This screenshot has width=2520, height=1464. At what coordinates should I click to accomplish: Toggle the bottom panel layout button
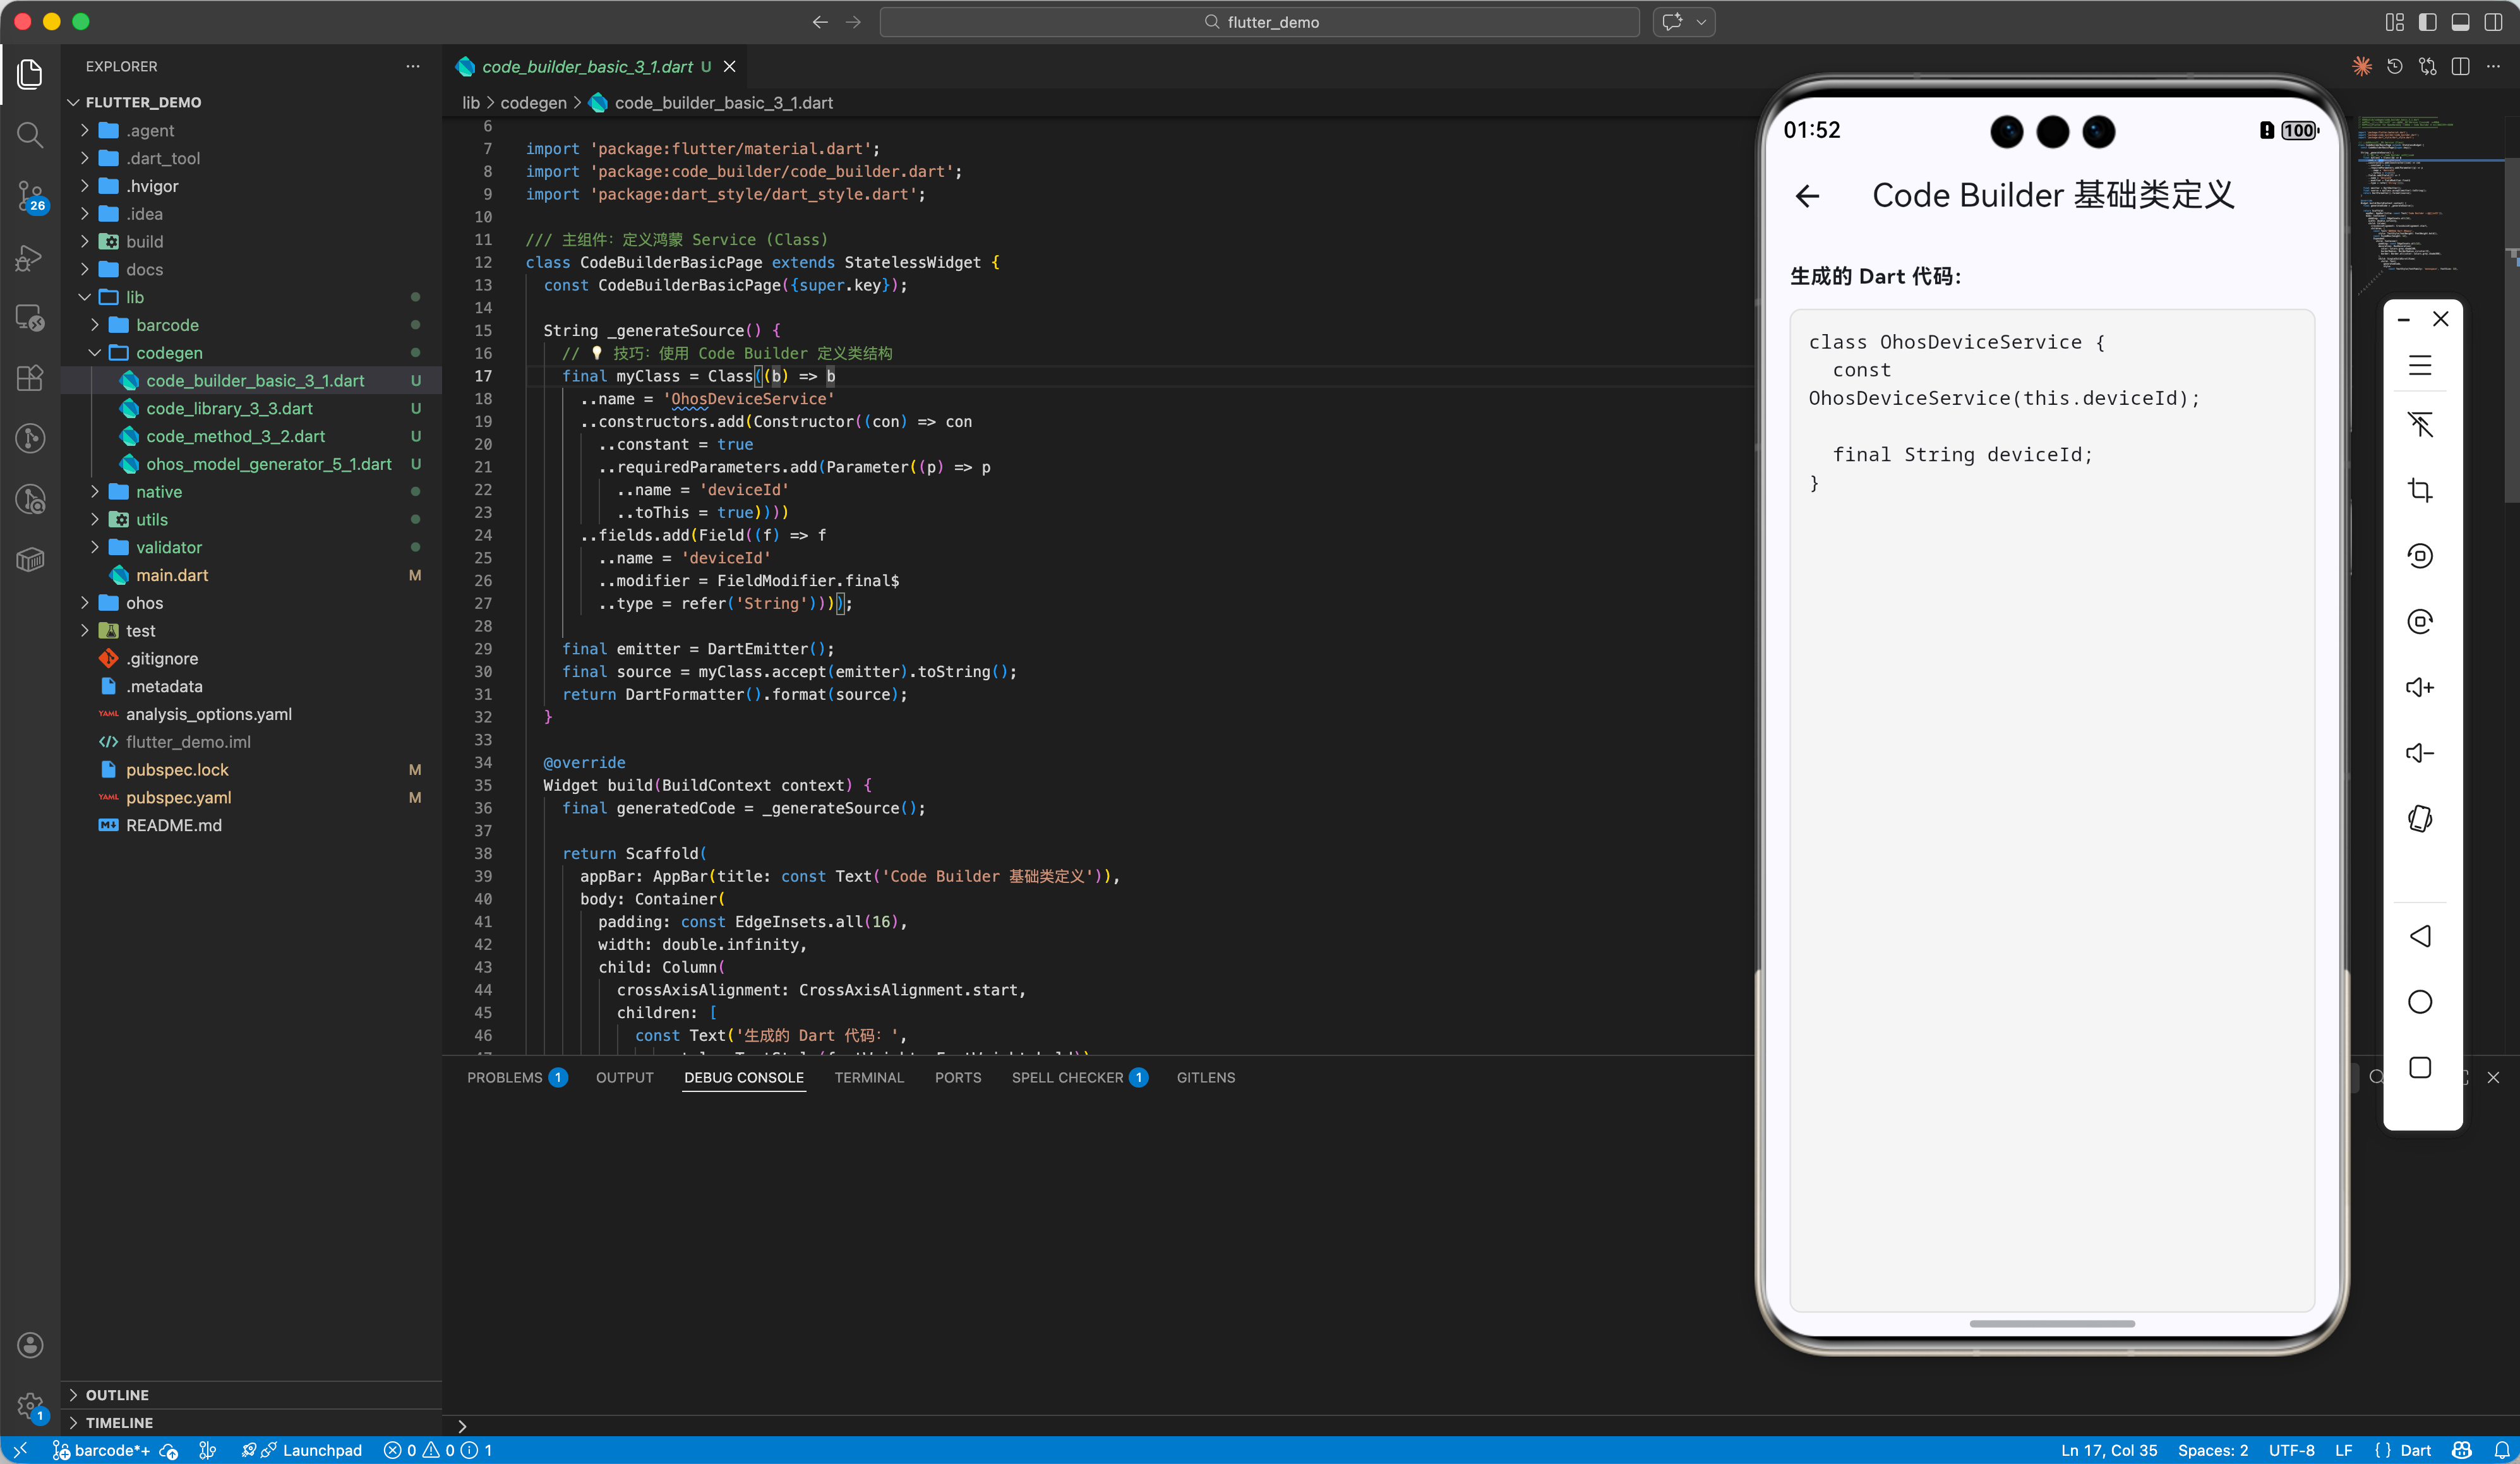pyautogui.click(x=2460, y=22)
